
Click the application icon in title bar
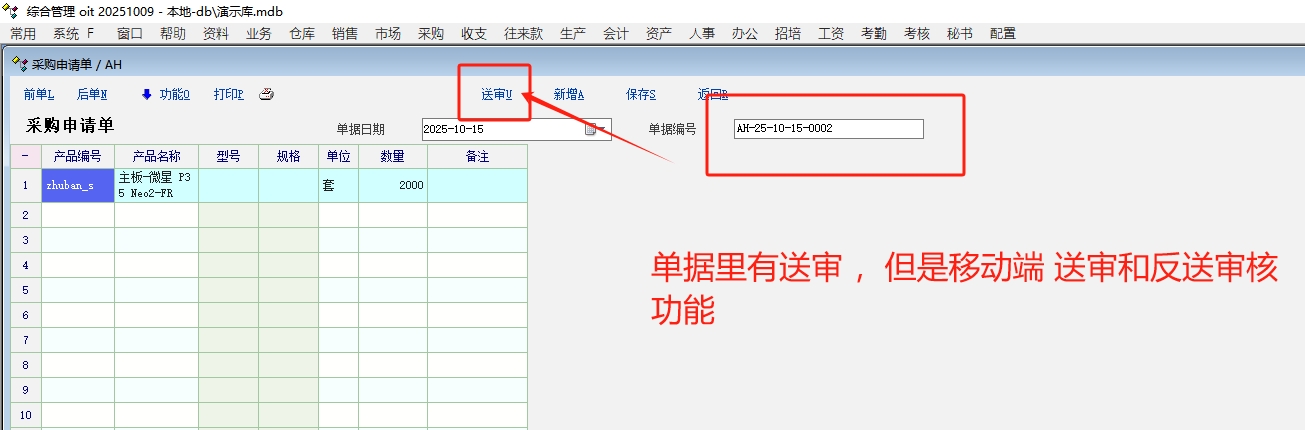(x=12, y=10)
